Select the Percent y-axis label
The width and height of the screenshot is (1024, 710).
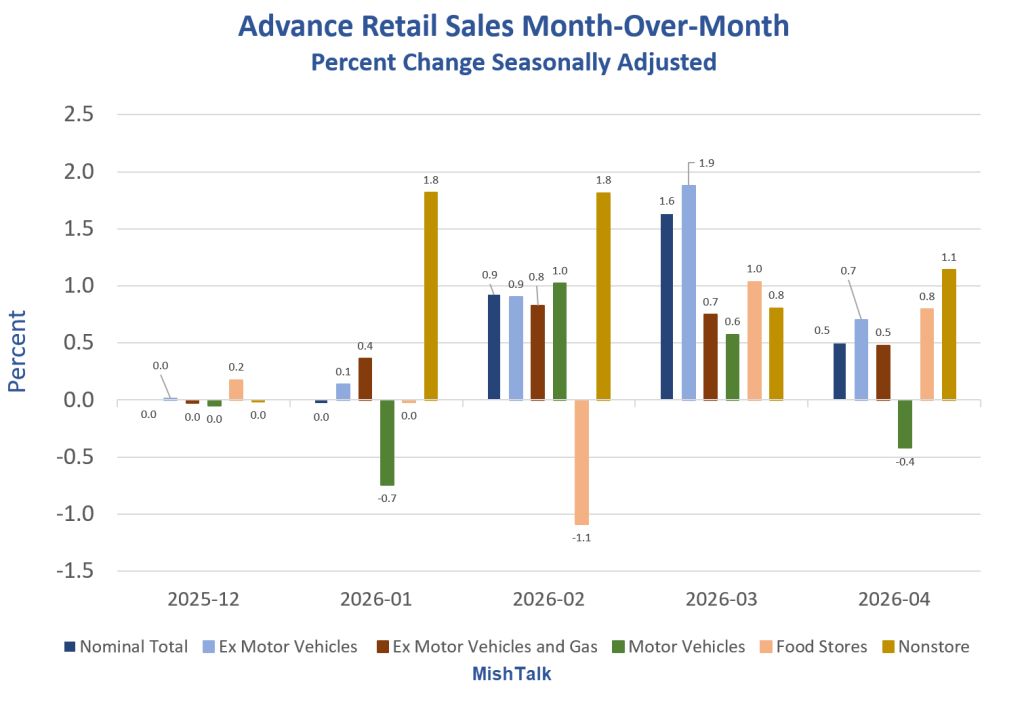point(17,351)
